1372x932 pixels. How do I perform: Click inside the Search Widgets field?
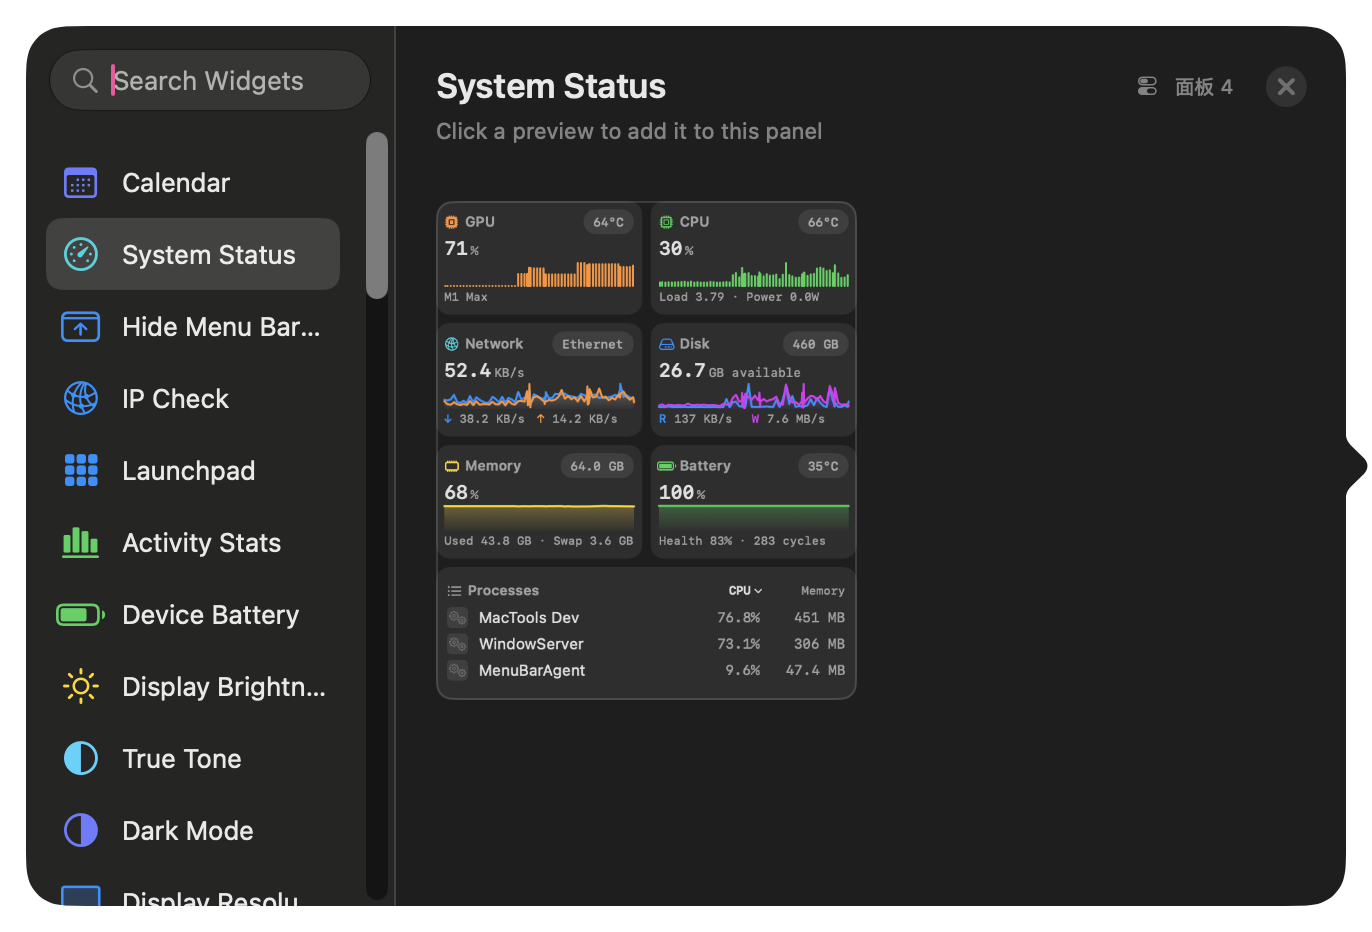point(210,80)
